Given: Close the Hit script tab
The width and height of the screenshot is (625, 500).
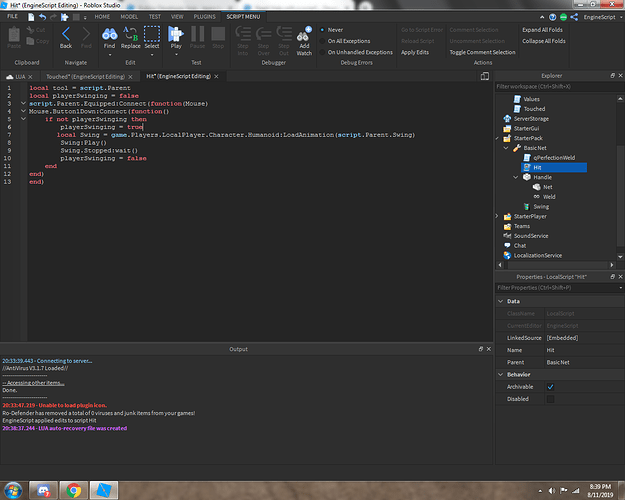Looking at the screenshot, I should click(216, 77).
